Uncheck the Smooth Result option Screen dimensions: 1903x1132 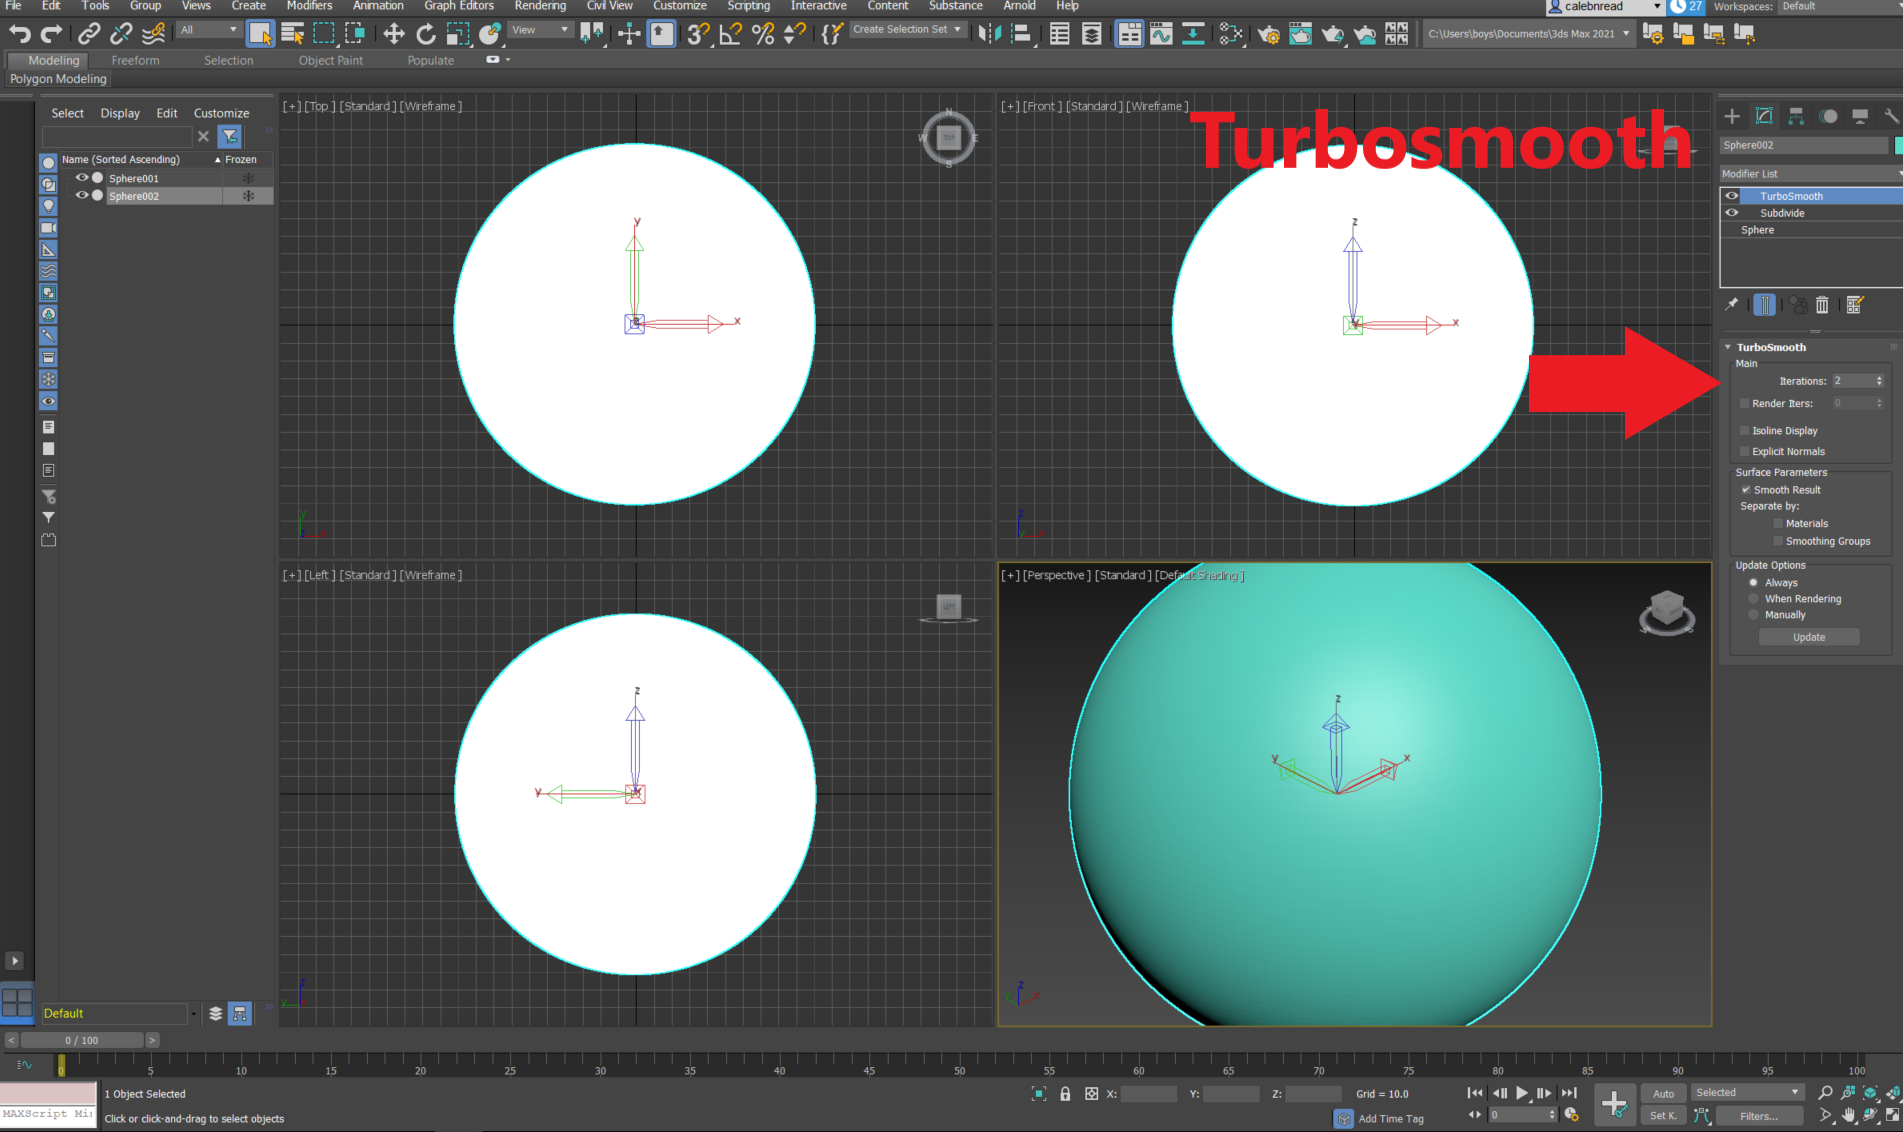[1747, 489]
